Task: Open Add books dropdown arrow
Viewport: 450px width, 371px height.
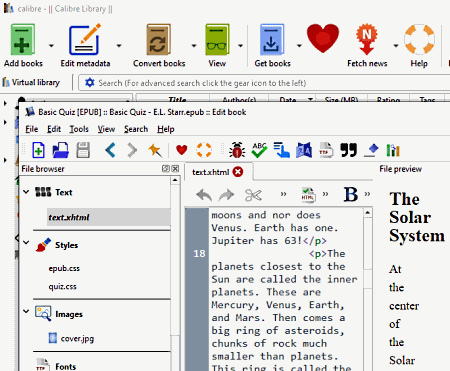Action: 51,45
